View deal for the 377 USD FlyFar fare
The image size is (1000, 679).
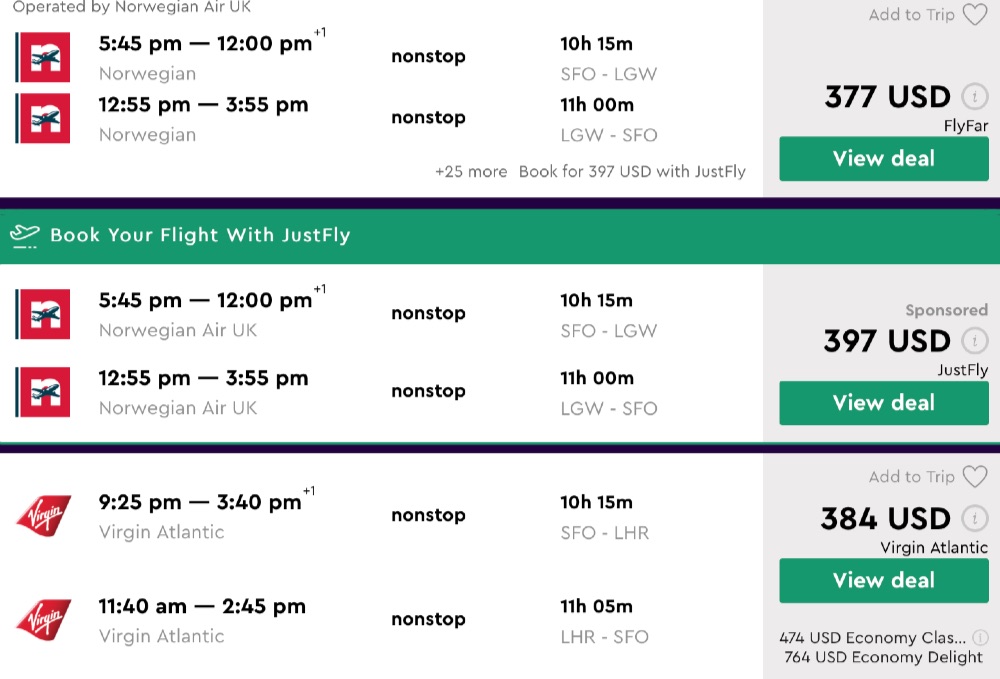884,159
